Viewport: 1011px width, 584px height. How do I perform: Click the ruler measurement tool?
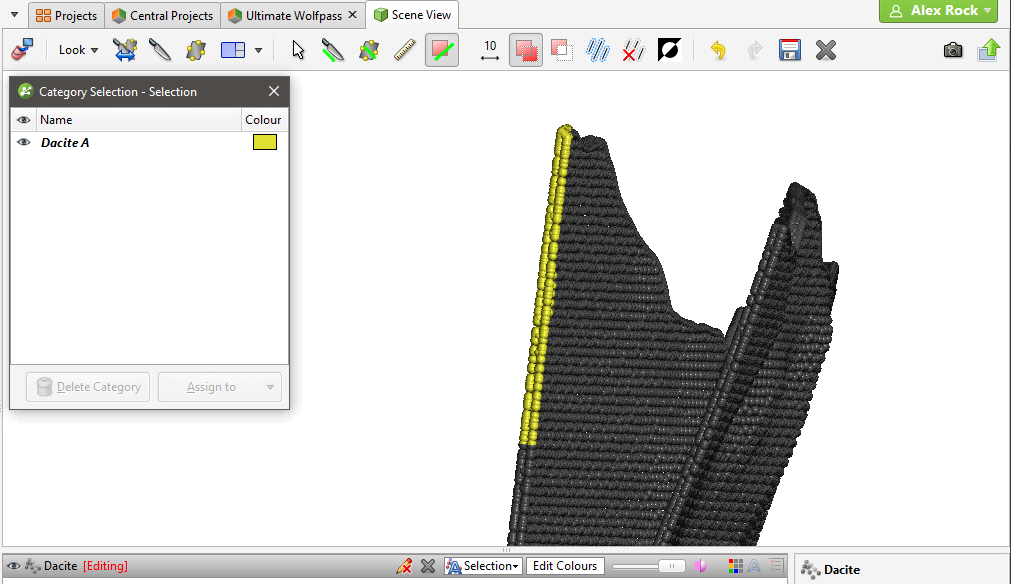coord(405,50)
